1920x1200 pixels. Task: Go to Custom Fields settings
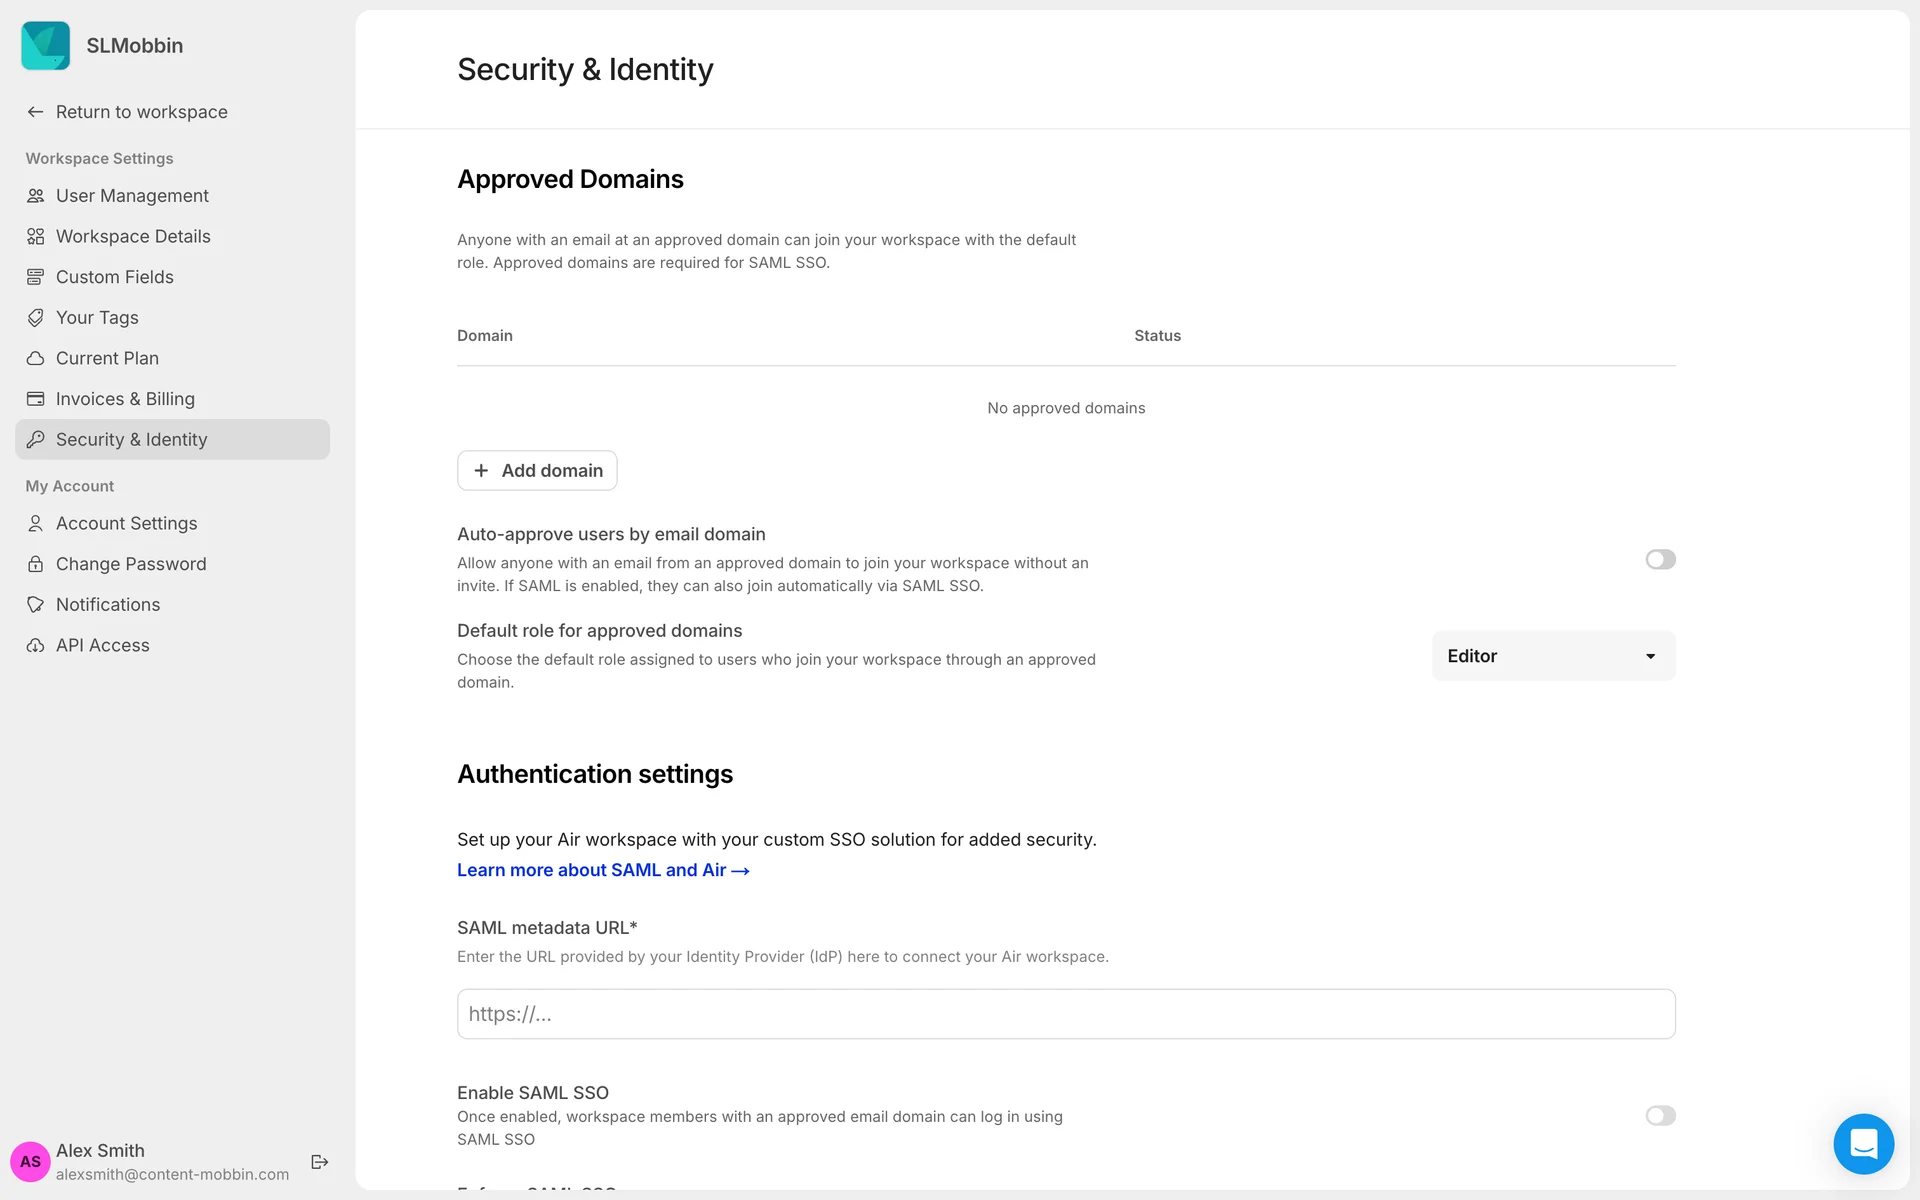(115, 277)
